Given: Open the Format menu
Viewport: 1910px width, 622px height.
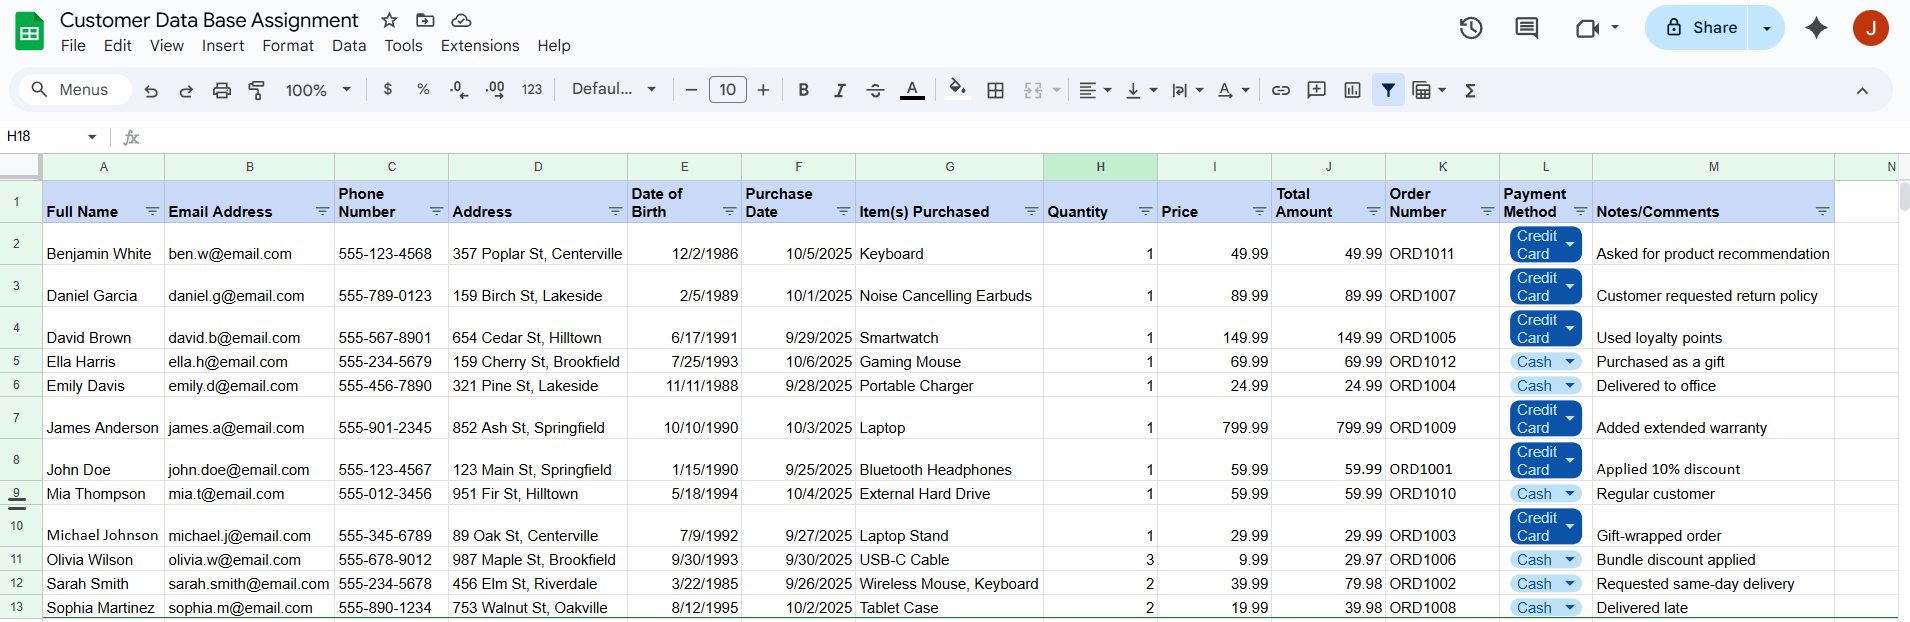Looking at the screenshot, I should [x=287, y=46].
